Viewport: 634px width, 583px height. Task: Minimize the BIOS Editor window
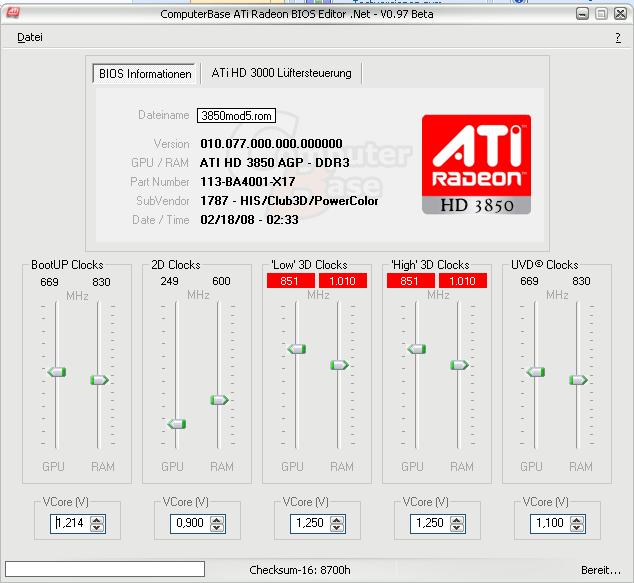582,14
